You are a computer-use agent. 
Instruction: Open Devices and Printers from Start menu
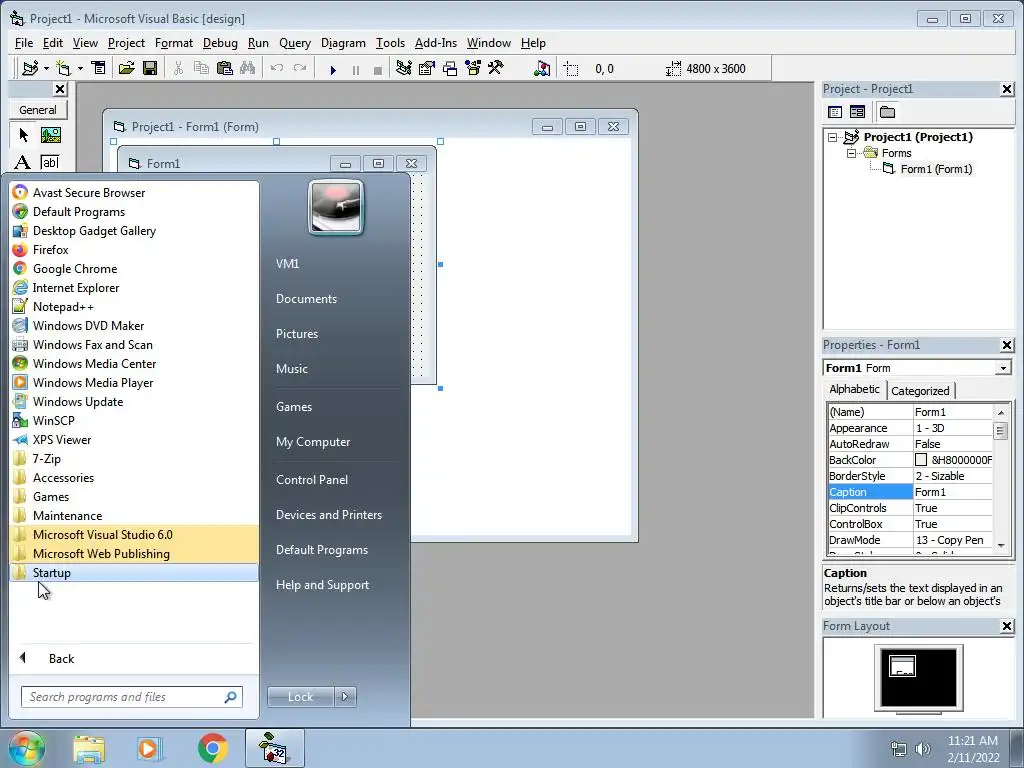(328, 515)
